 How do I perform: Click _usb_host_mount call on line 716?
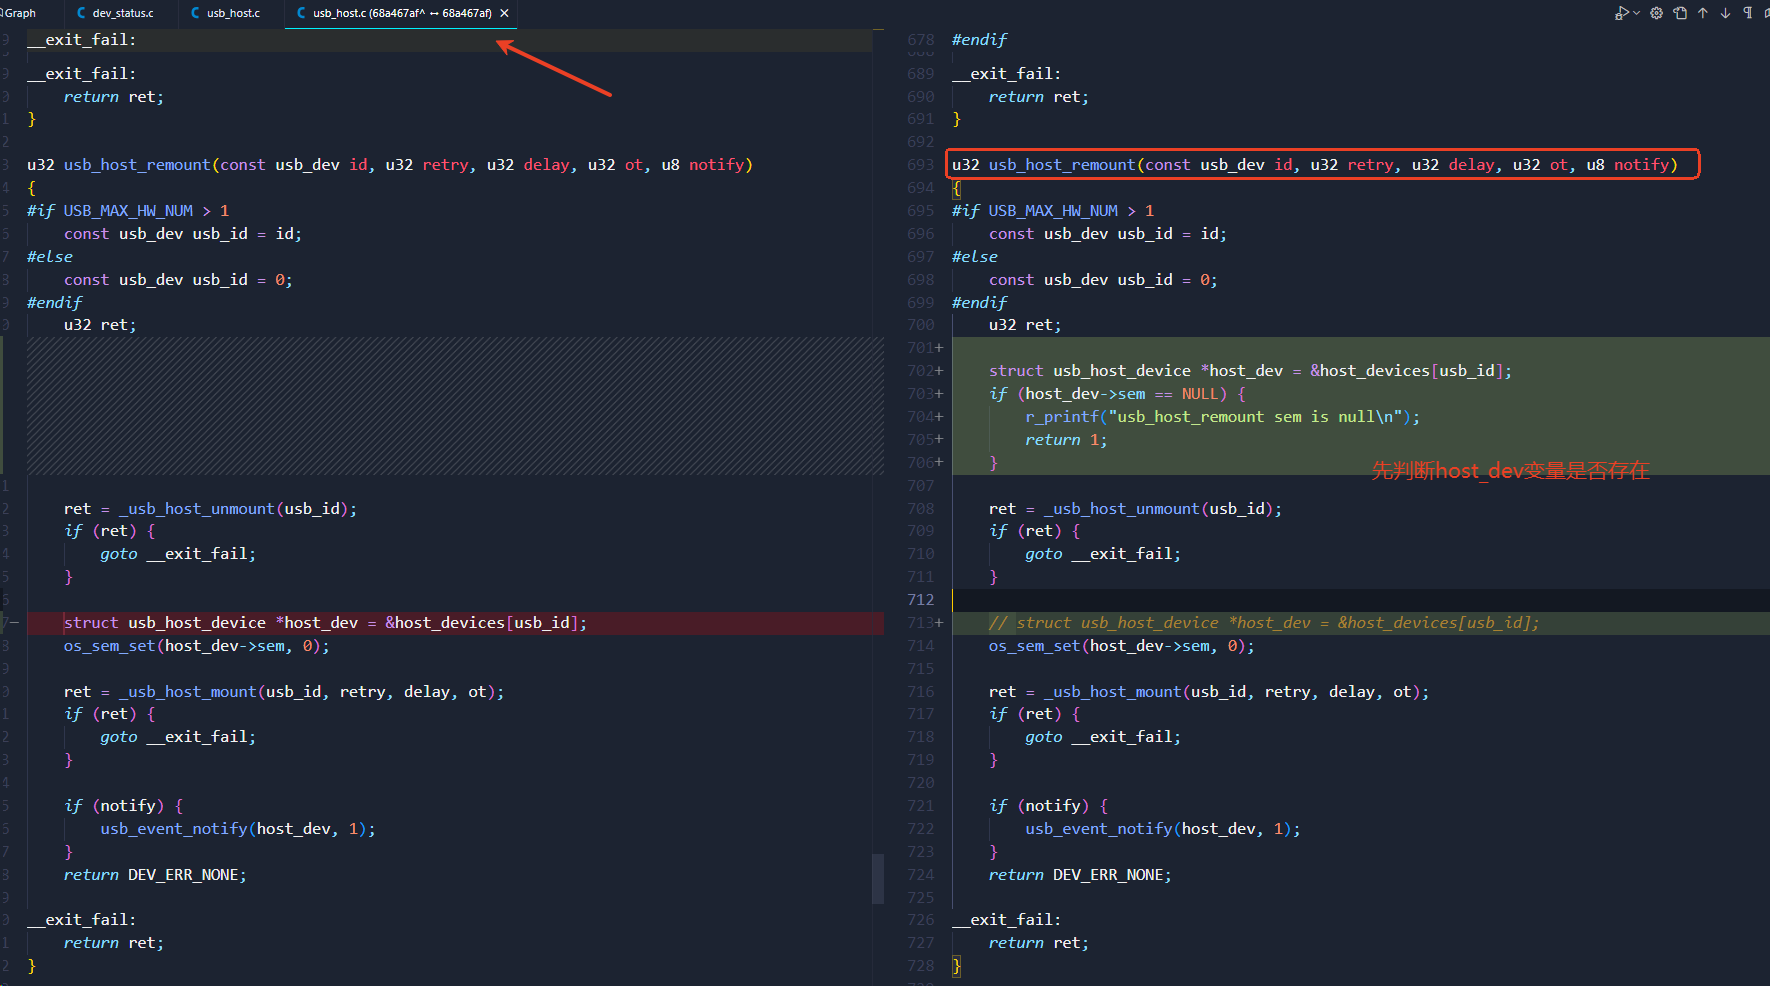tap(1236, 692)
